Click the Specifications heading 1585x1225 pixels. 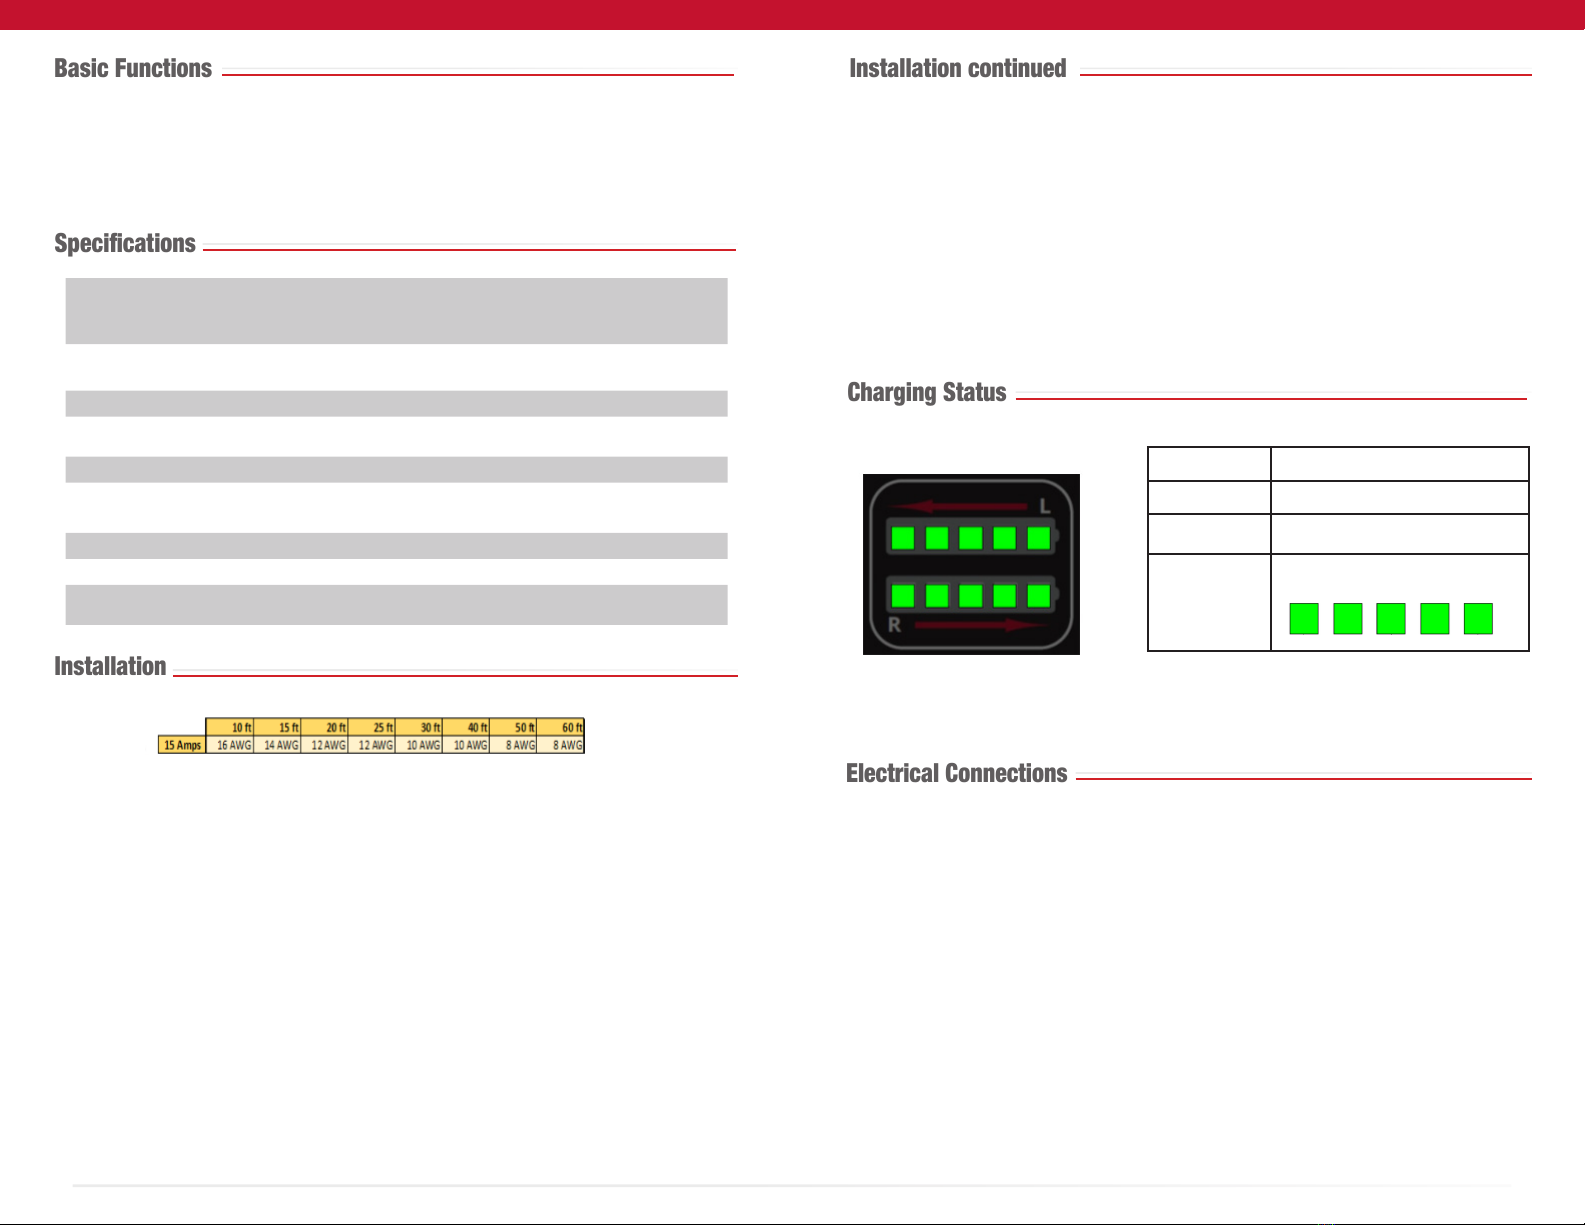point(125,243)
